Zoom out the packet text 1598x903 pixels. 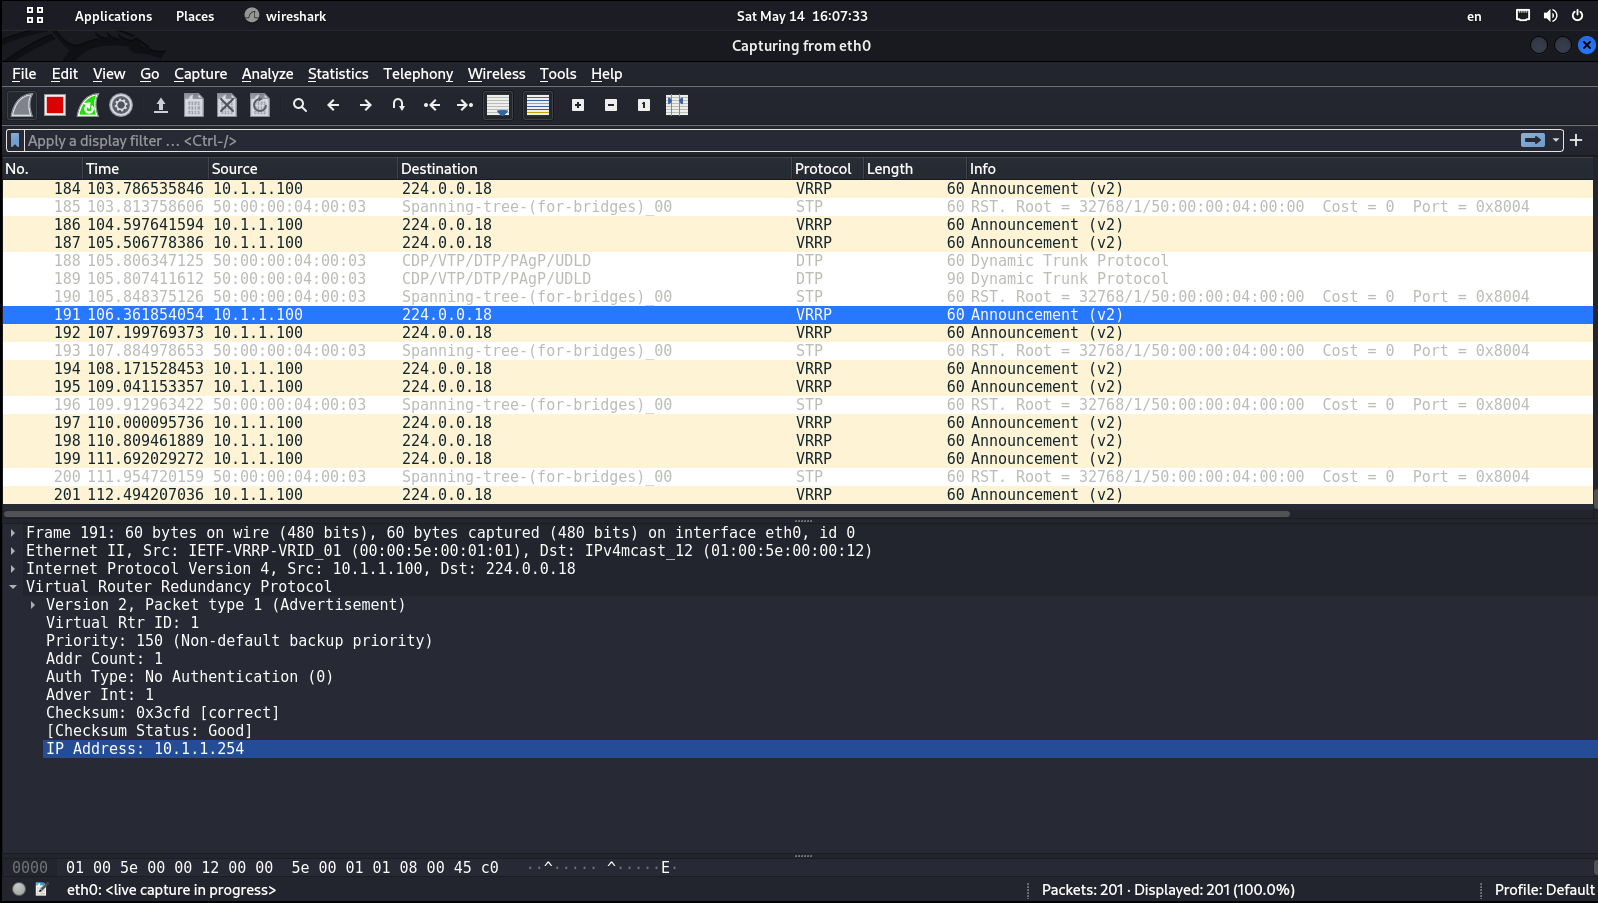(611, 105)
